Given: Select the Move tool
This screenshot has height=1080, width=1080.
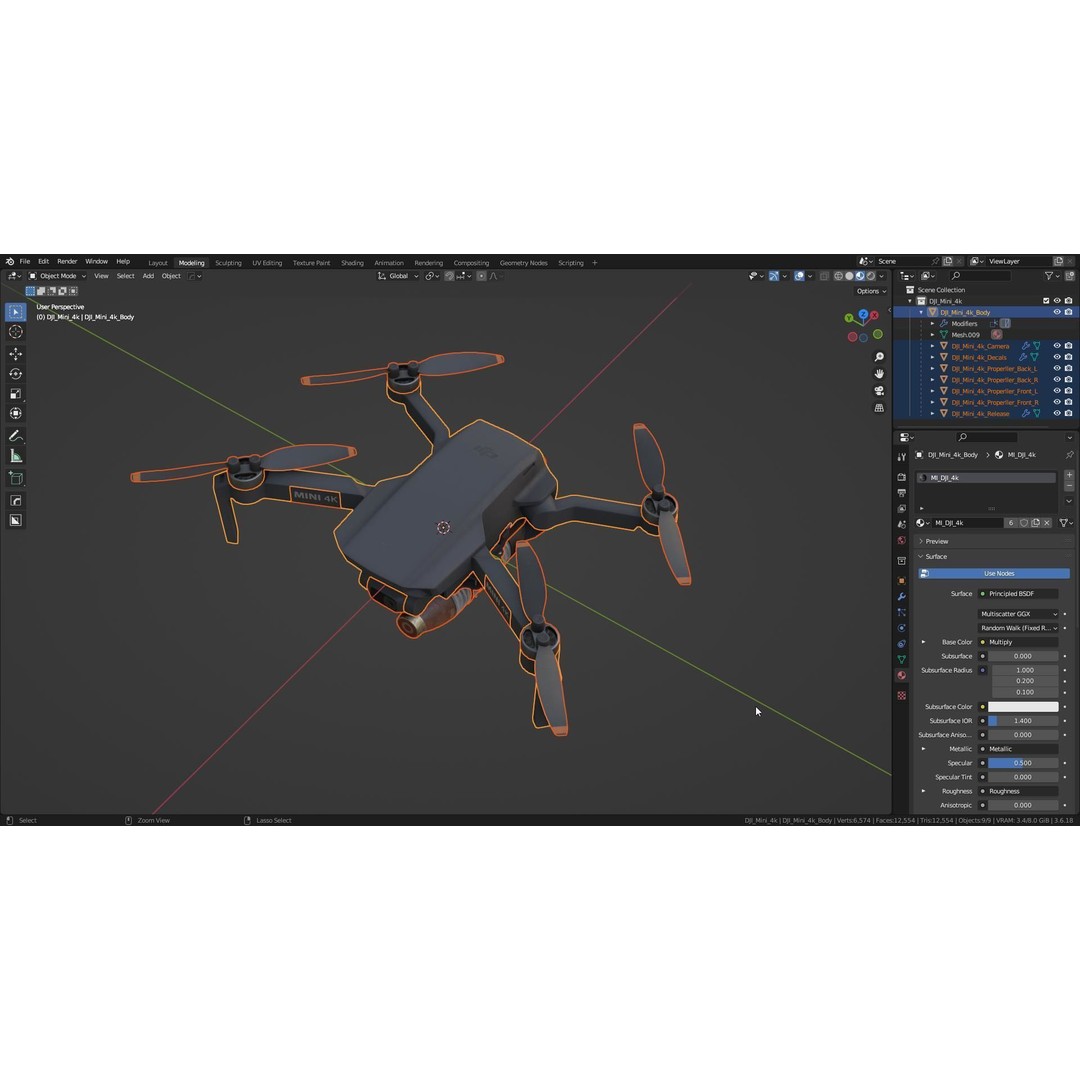Looking at the screenshot, I should (16, 354).
